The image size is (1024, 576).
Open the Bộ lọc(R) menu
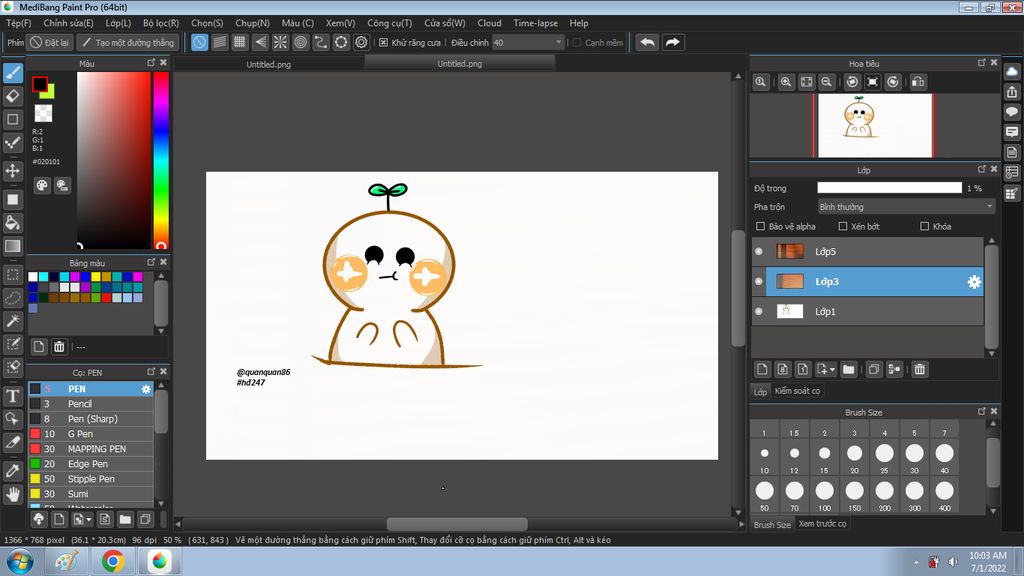pyautogui.click(x=161, y=23)
